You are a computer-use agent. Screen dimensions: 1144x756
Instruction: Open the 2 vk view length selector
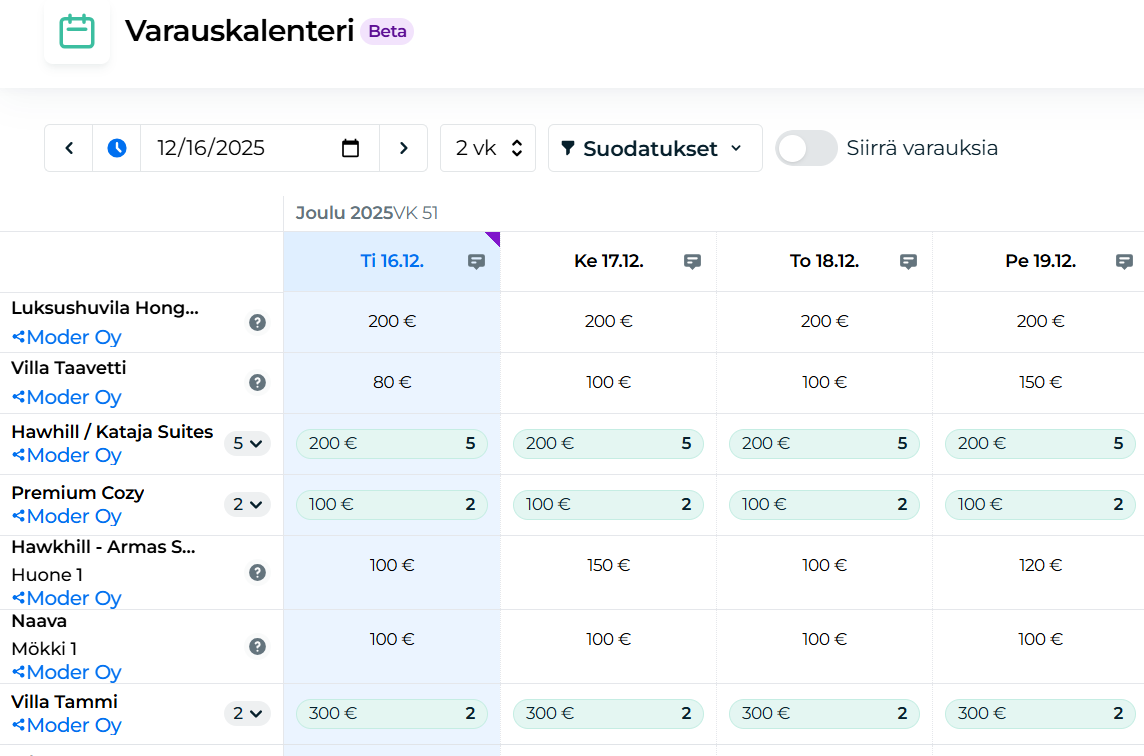click(x=488, y=147)
